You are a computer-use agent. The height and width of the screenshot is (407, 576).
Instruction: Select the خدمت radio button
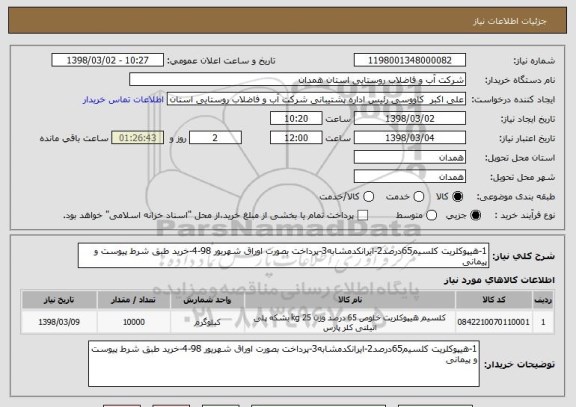click(418, 197)
